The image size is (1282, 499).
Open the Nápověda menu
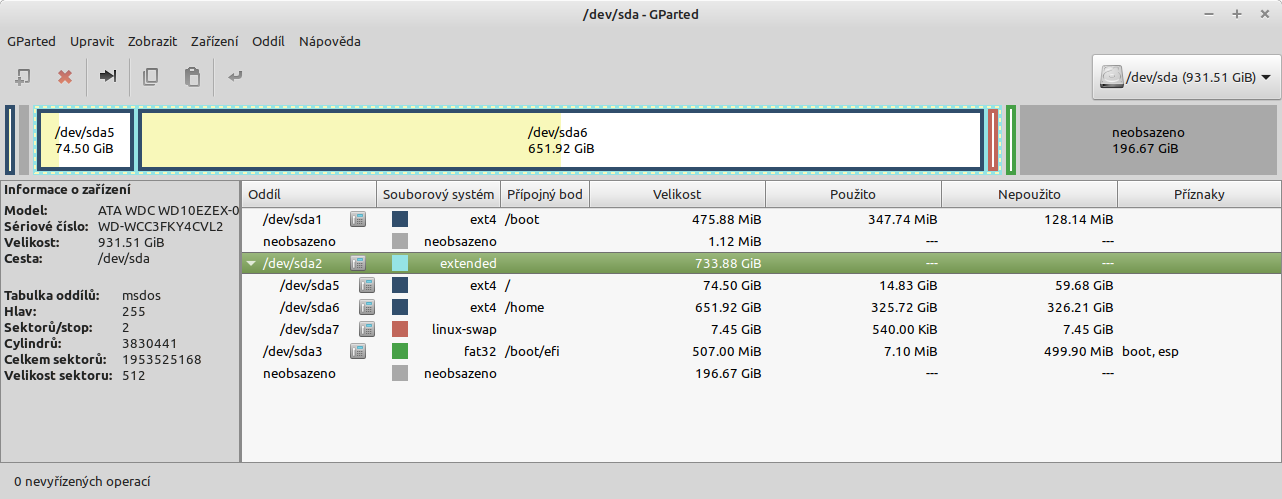(x=330, y=42)
